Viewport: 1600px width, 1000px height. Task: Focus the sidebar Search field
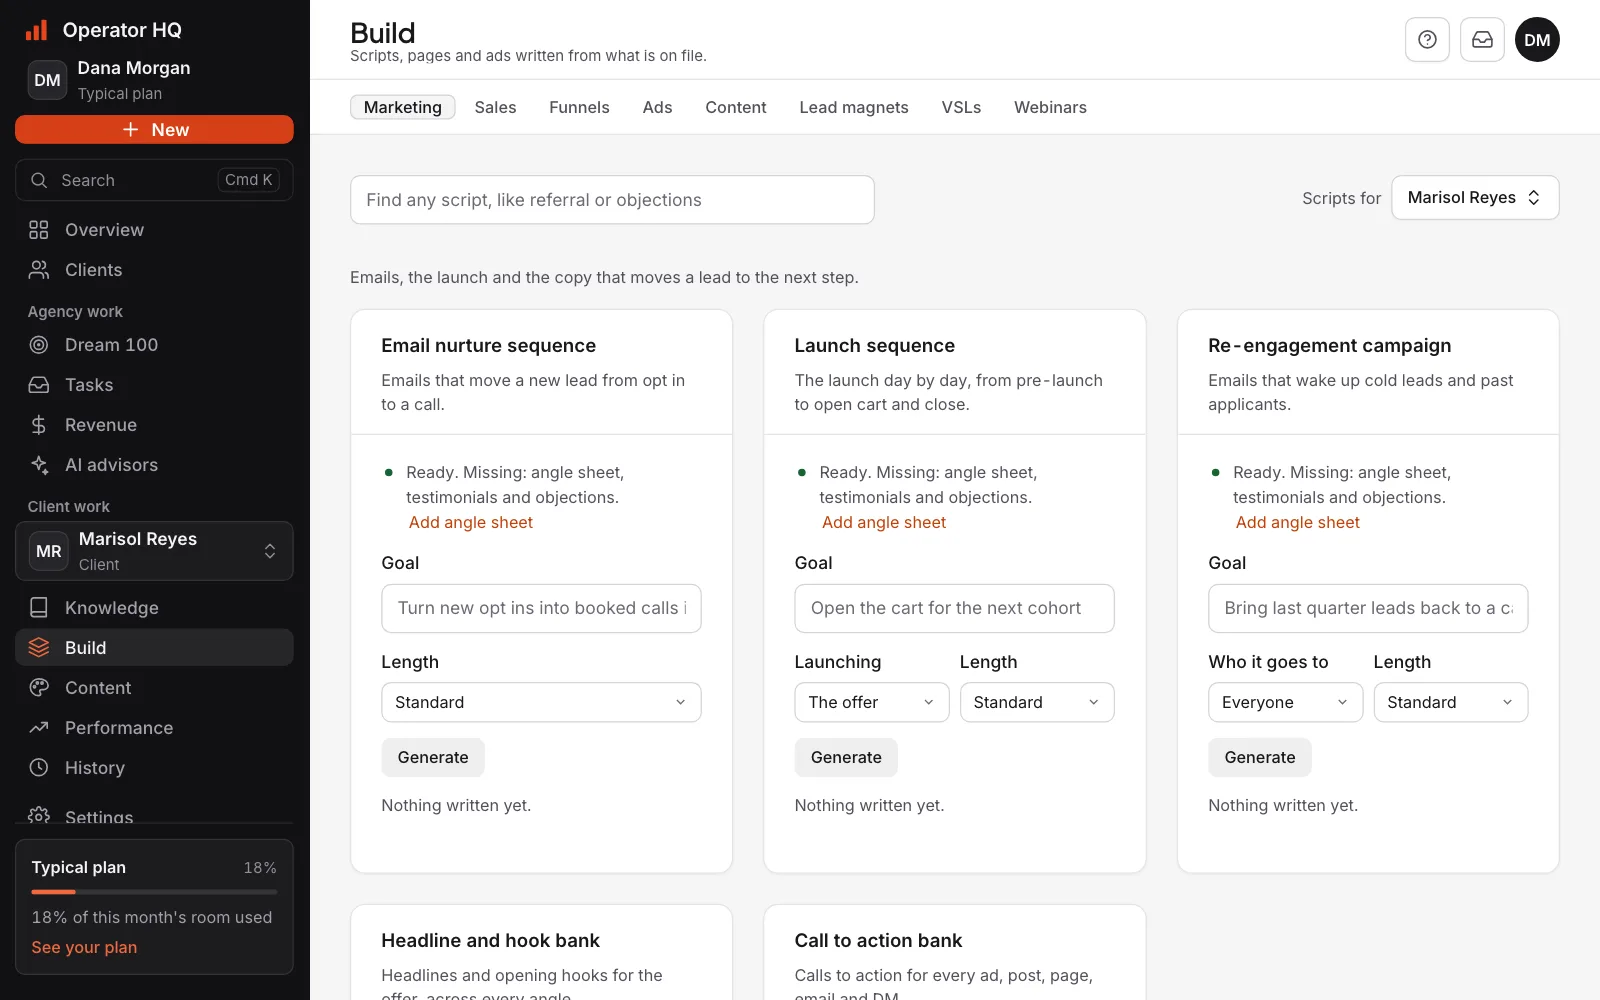tap(154, 180)
